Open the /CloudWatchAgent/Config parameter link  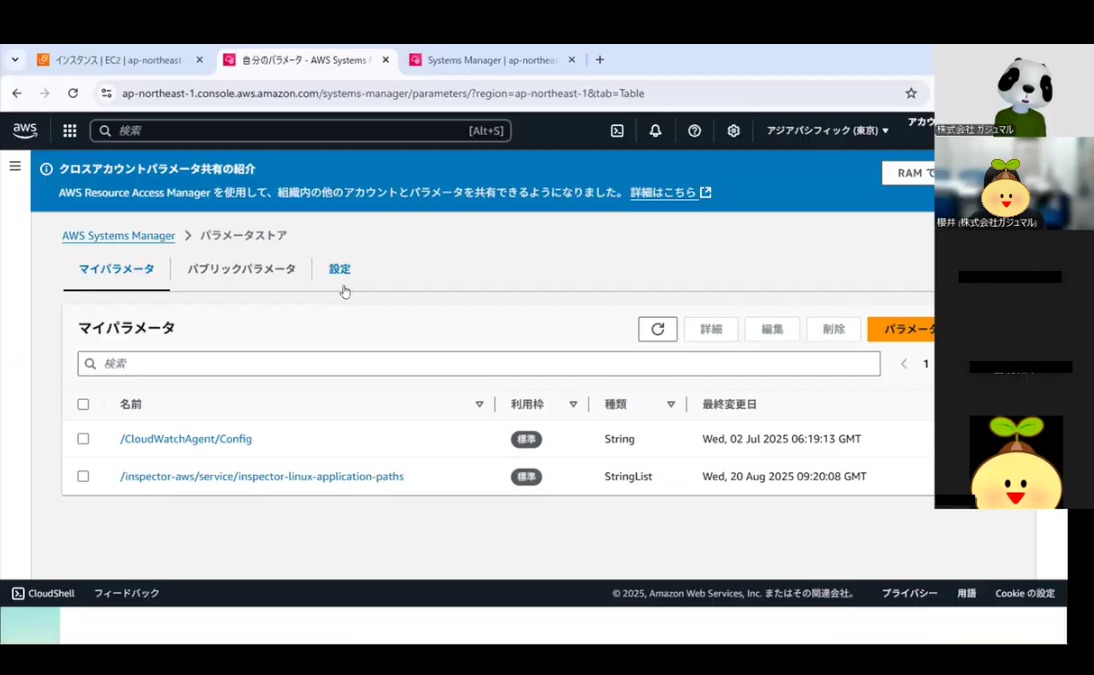click(186, 439)
